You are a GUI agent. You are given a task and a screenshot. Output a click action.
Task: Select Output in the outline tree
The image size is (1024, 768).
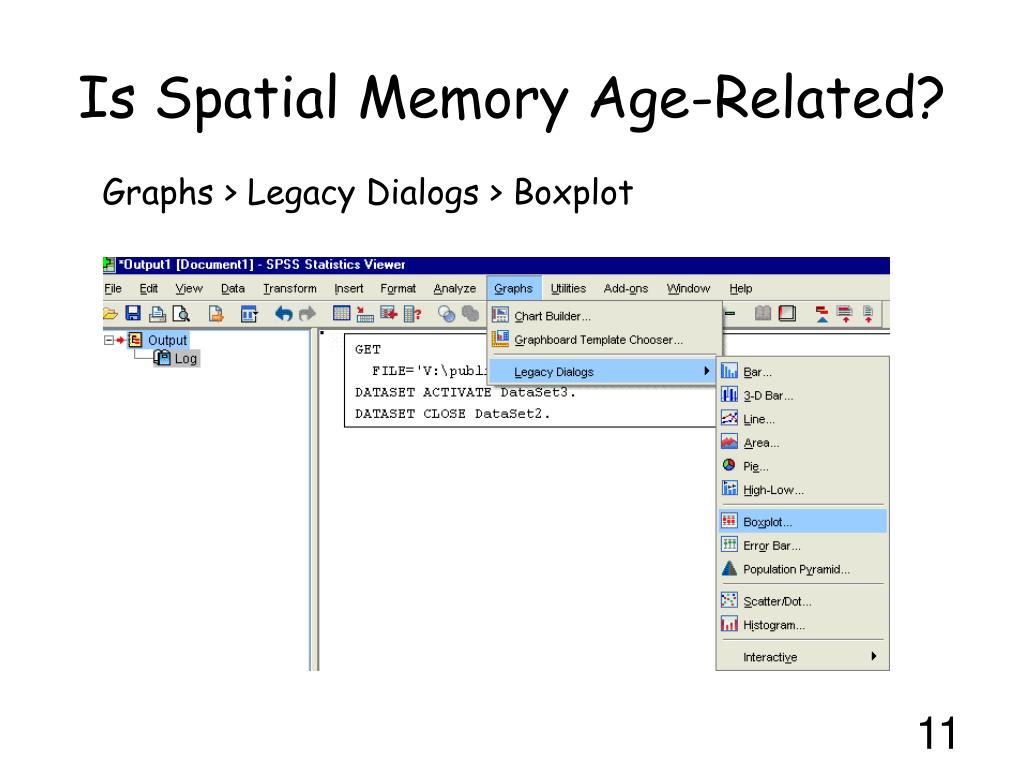(167, 340)
